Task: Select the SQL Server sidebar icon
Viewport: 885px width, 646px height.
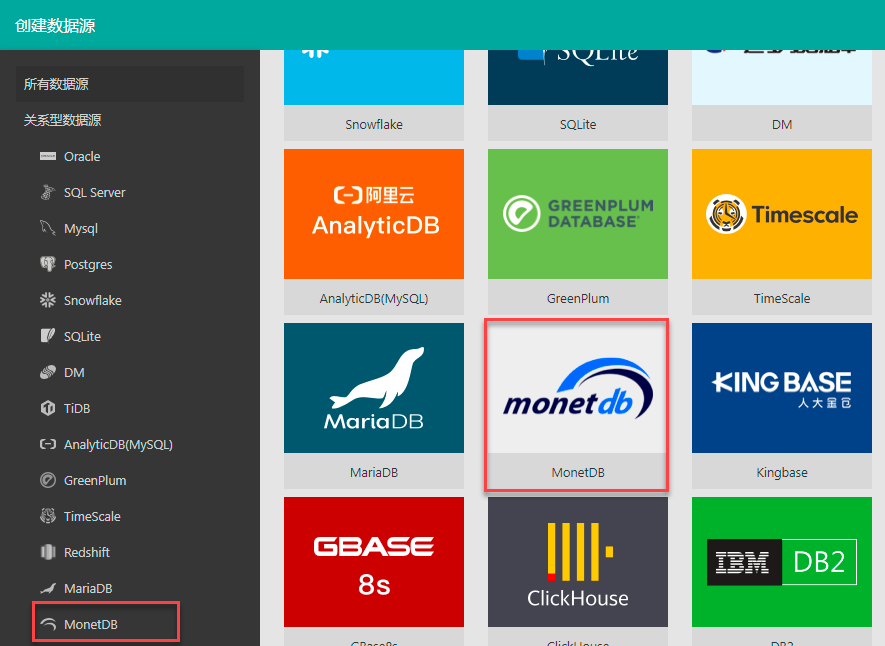Action: [x=47, y=193]
